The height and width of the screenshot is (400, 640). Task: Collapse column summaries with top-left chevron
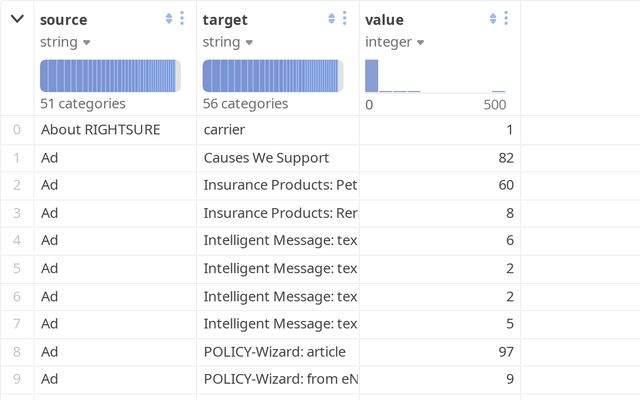click(x=17, y=19)
